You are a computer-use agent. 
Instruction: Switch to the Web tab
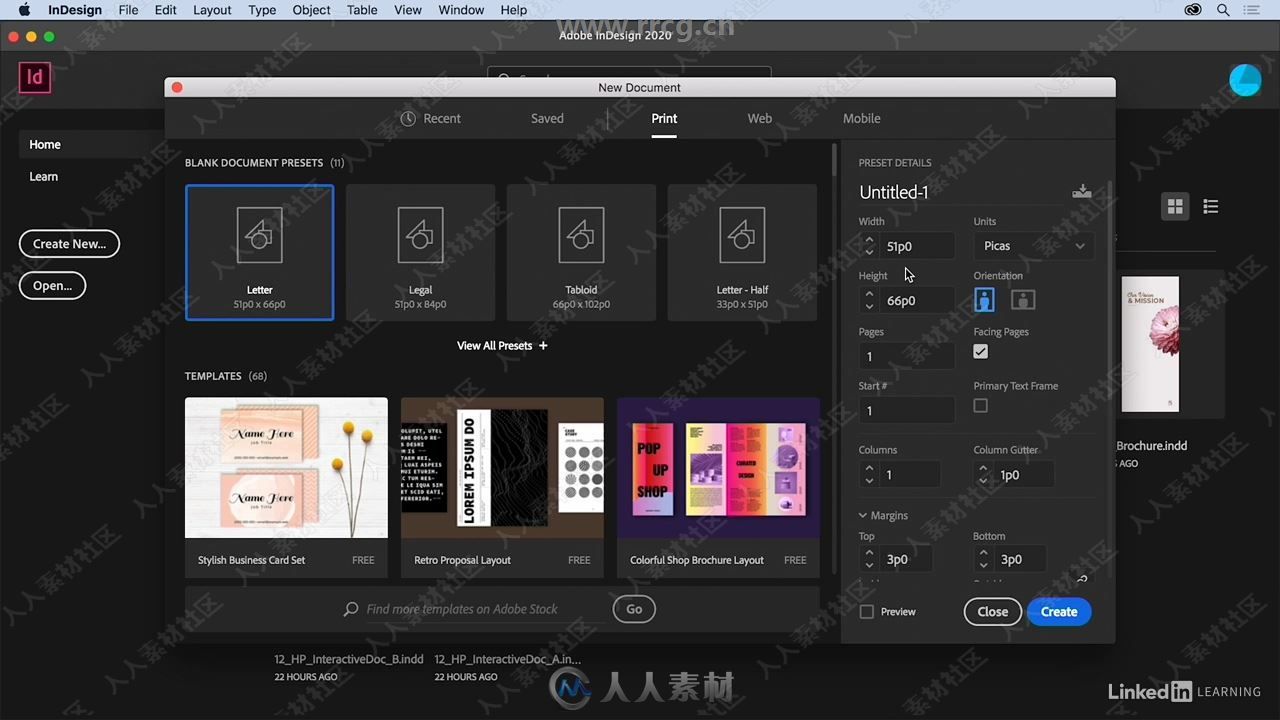pyautogui.click(x=760, y=118)
